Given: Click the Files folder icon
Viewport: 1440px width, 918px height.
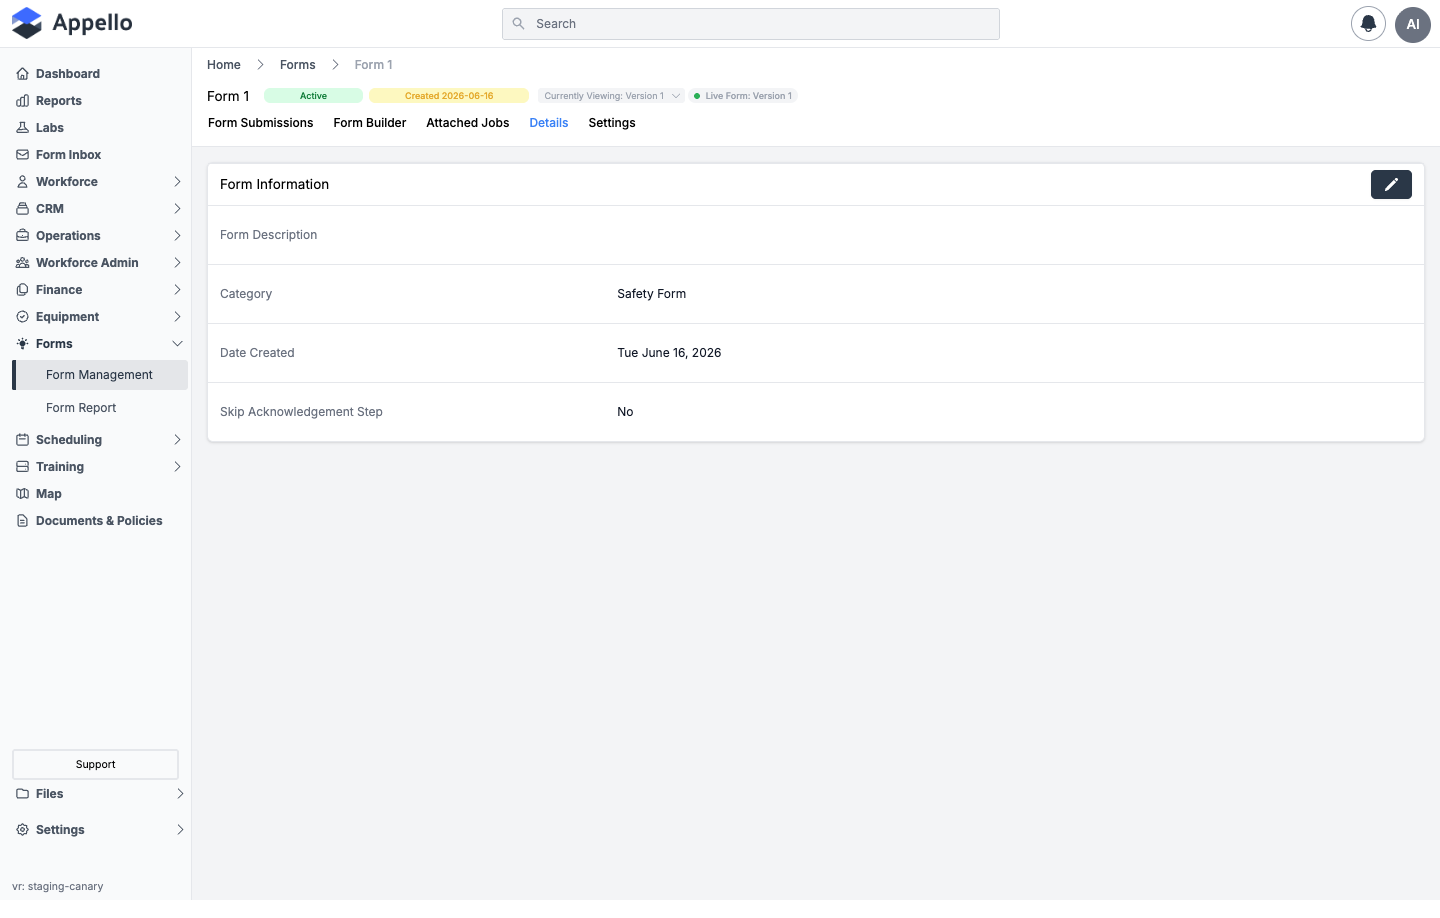Looking at the screenshot, I should tap(22, 794).
